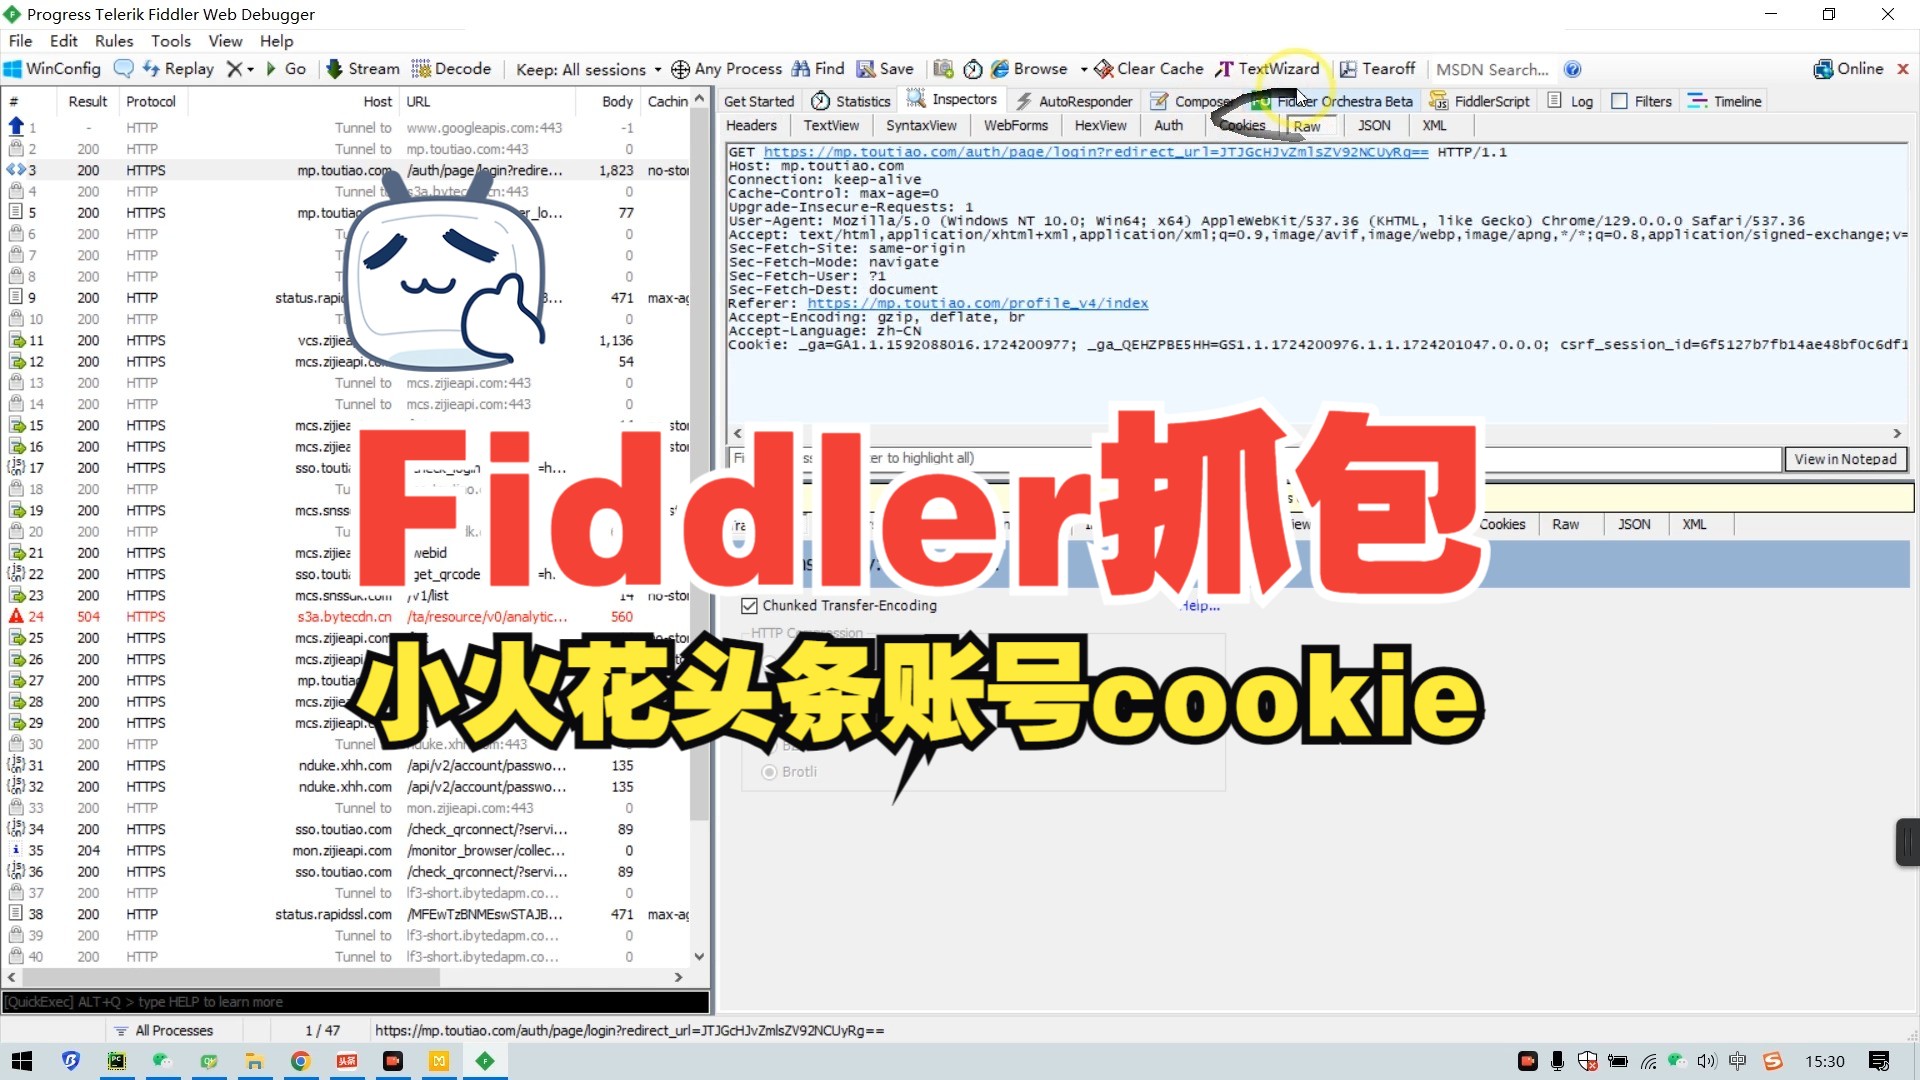Select the Cookies tab in Inspector
Image resolution: width=1920 pixels, height=1080 pixels.
pyautogui.click(x=1242, y=125)
